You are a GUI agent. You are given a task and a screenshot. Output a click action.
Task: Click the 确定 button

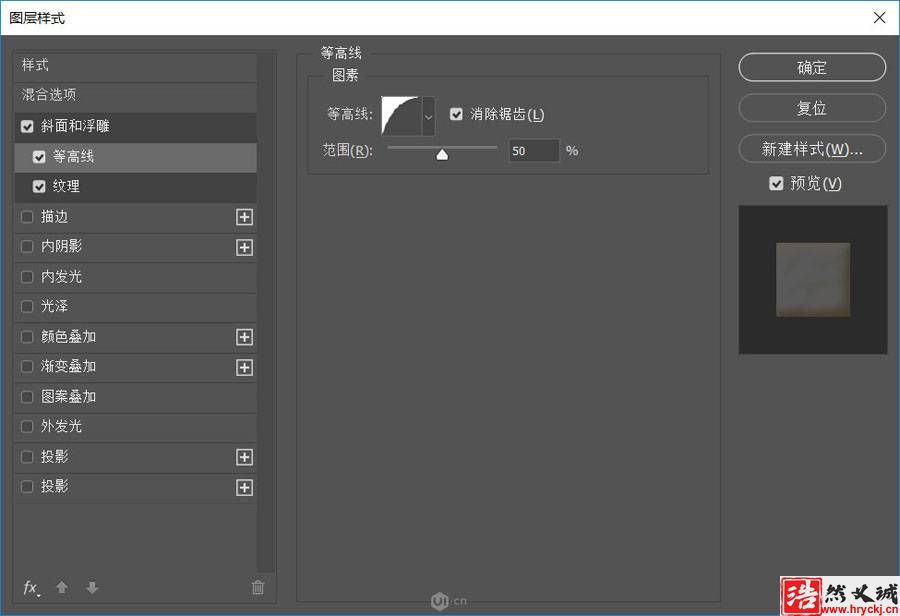(812, 68)
